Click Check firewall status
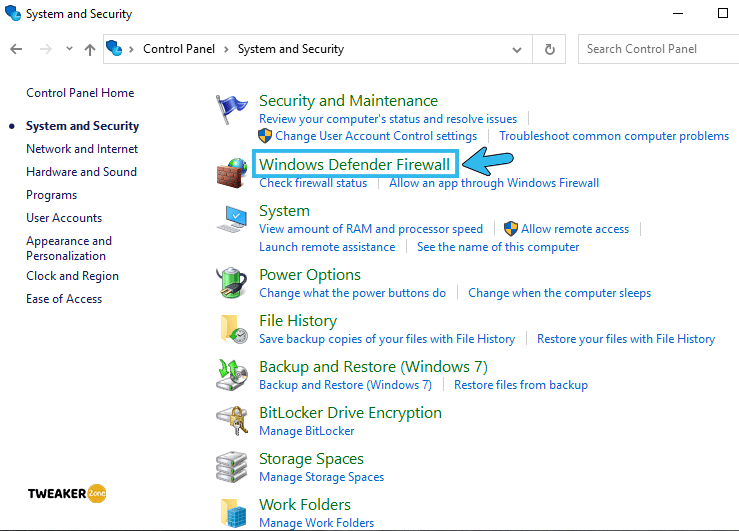The width and height of the screenshot is (739, 531). 313,183
